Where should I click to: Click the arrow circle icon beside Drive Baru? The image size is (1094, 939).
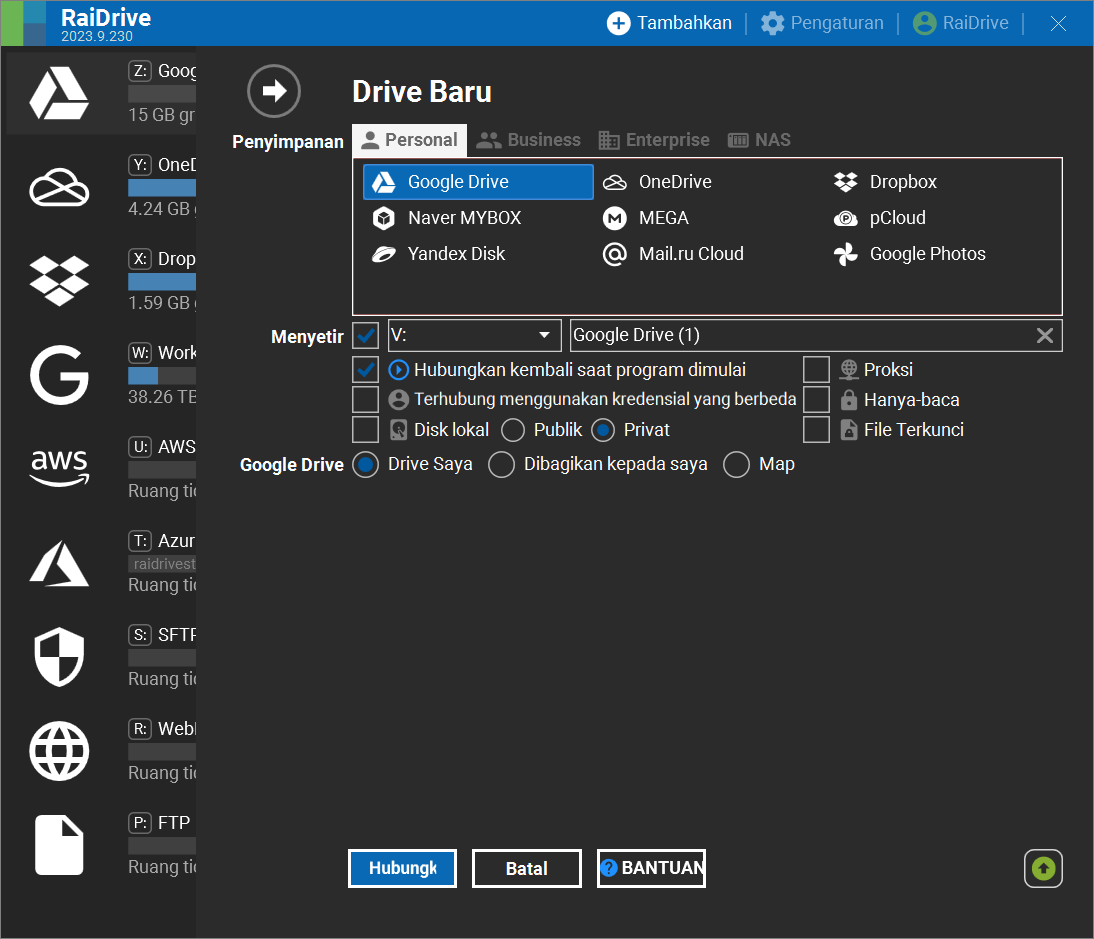coord(274,91)
